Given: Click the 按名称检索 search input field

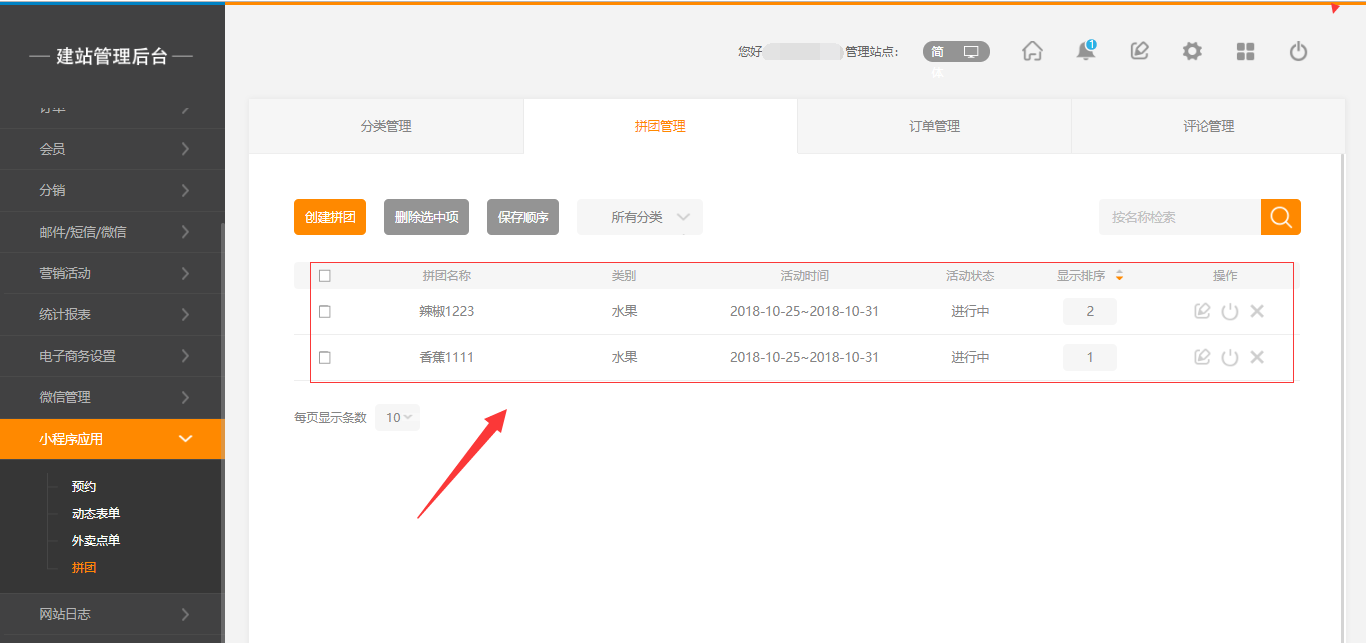Looking at the screenshot, I should [x=1180, y=217].
